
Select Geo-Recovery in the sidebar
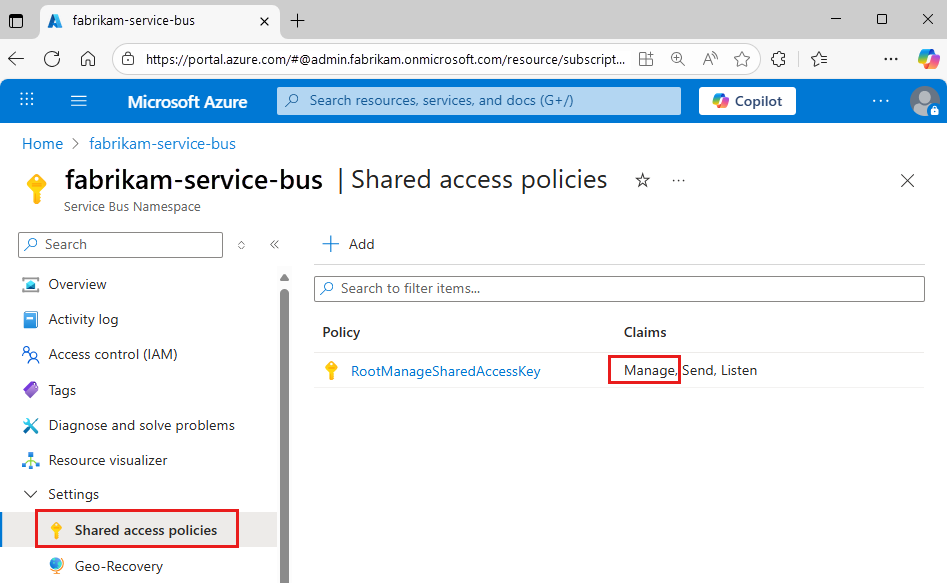click(x=118, y=566)
